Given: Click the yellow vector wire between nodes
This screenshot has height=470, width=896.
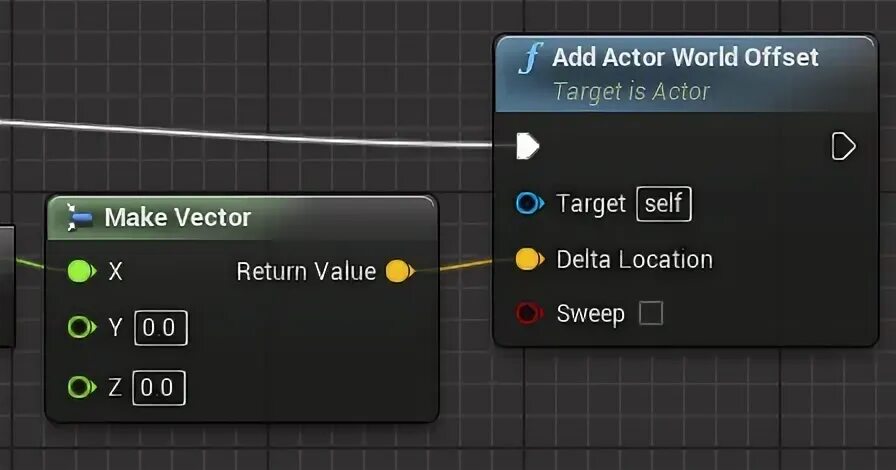Looking at the screenshot, I should point(454,266).
